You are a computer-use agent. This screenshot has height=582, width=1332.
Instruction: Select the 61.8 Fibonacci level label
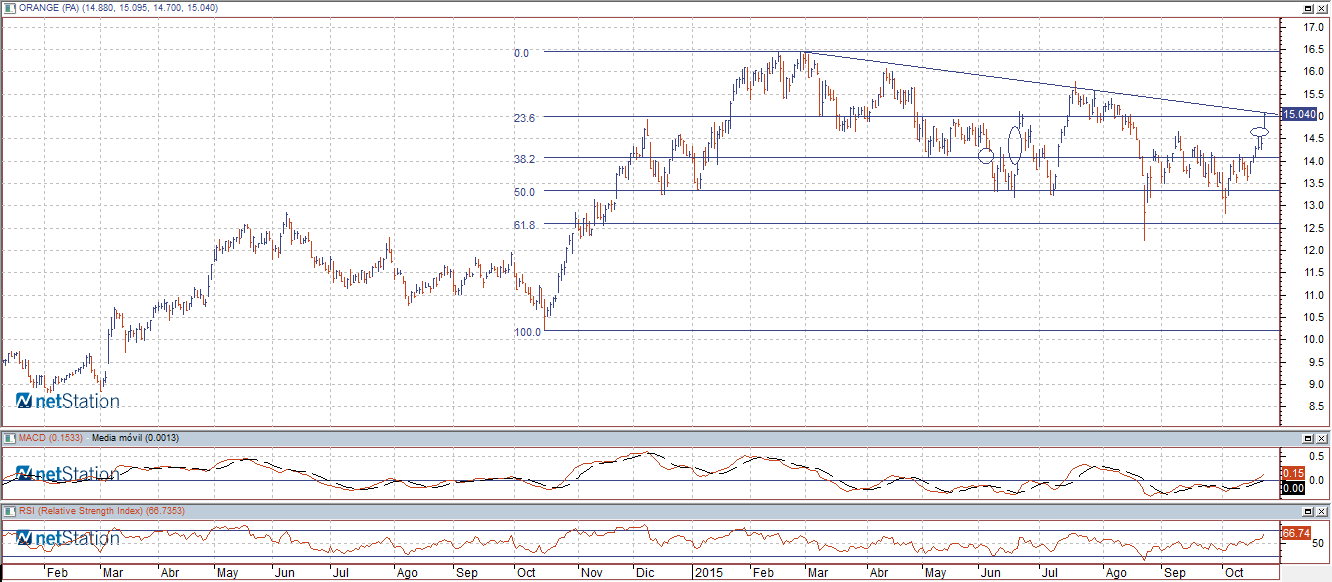pos(525,226)
